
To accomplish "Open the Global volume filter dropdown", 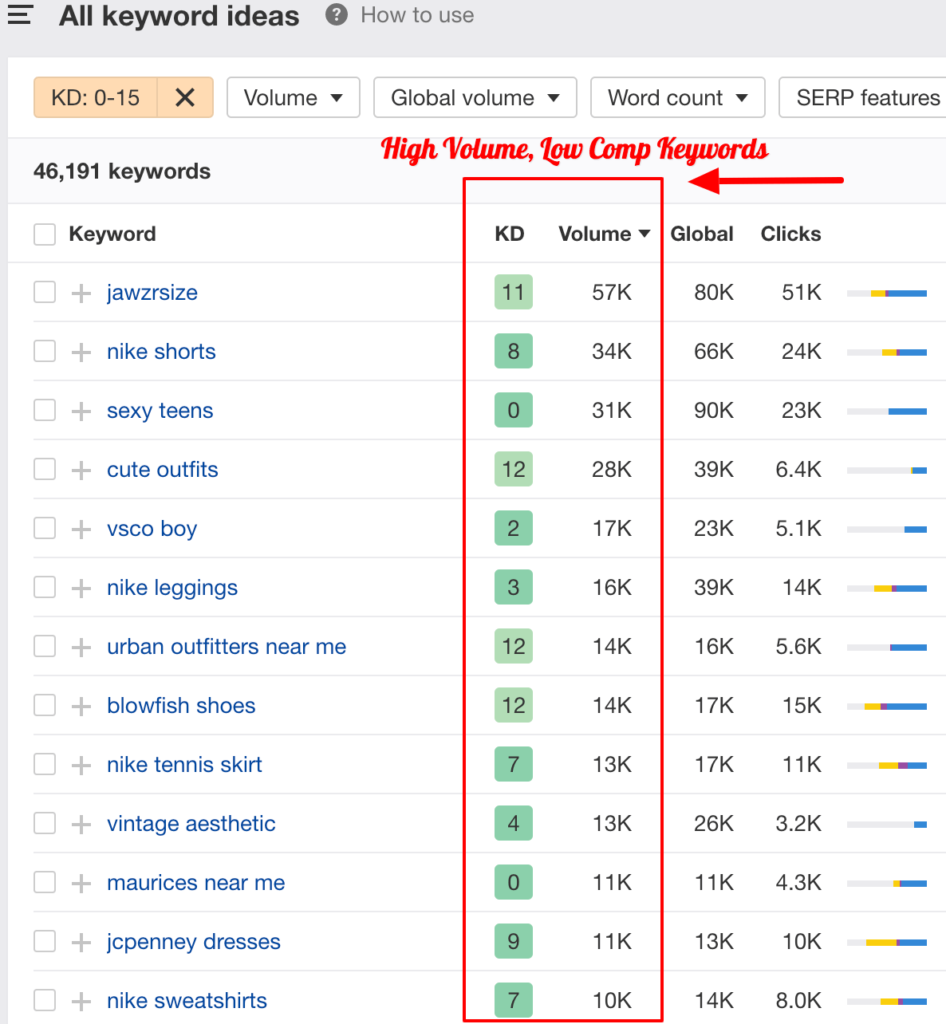I will click(x=475, y=97).
